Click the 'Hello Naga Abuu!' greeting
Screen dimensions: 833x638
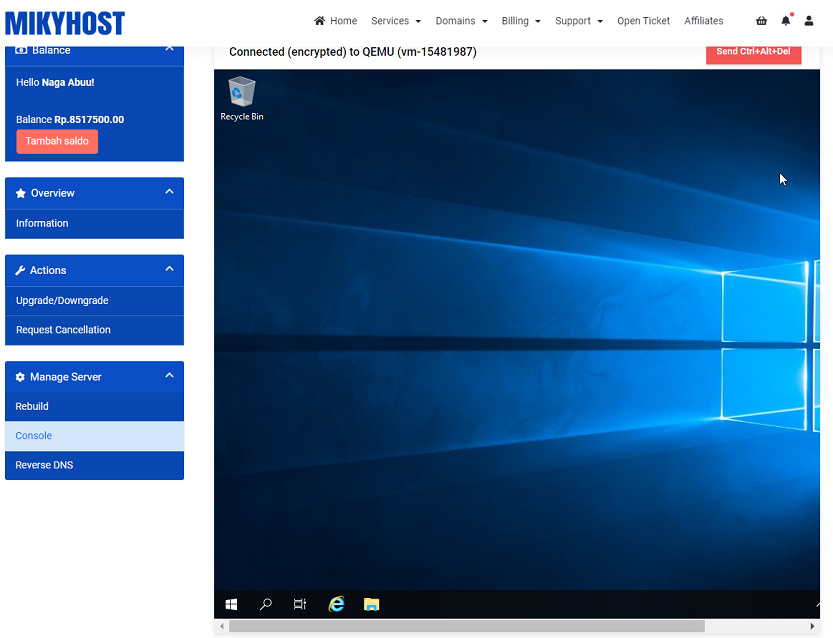(x=55, y=82)
